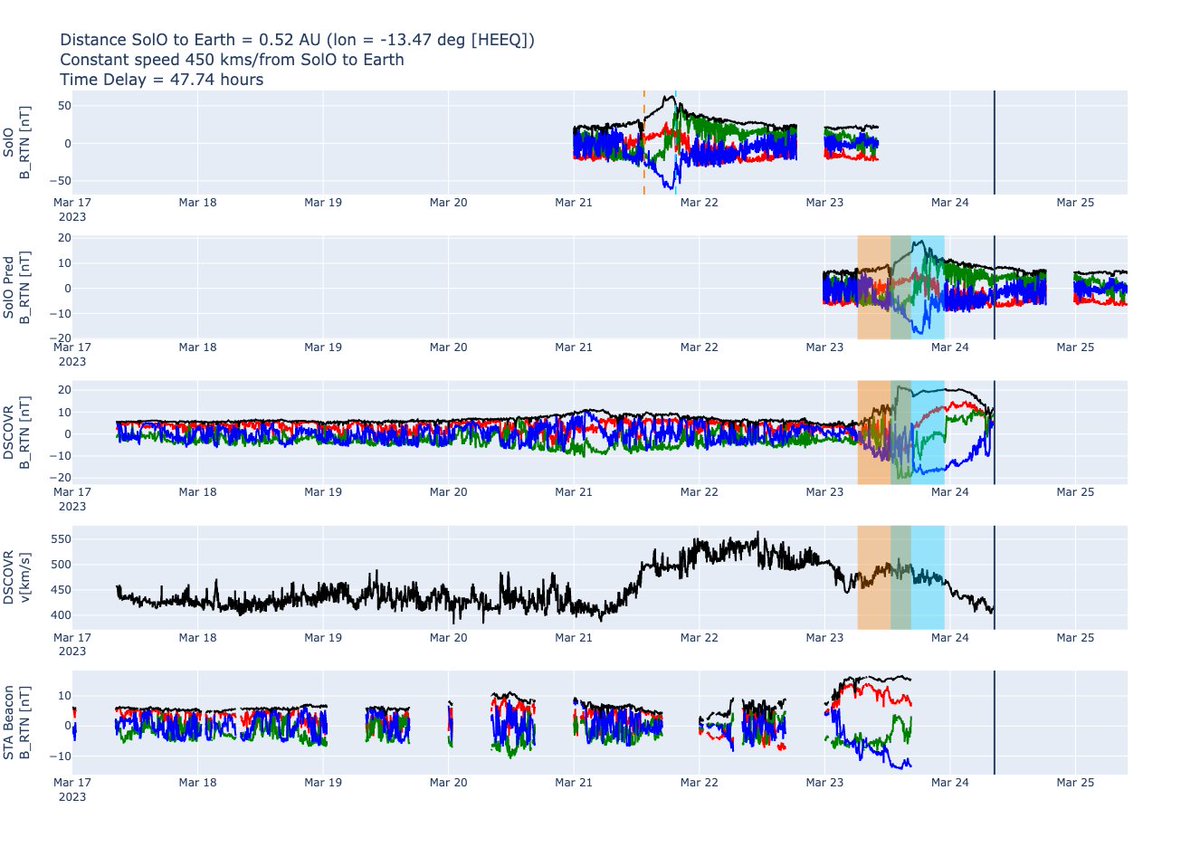Click the 'Constant speed 450 kms' subtitle line
This screenshot has width=1200, height=847.
pyautogui.click(x=232, y=60)
